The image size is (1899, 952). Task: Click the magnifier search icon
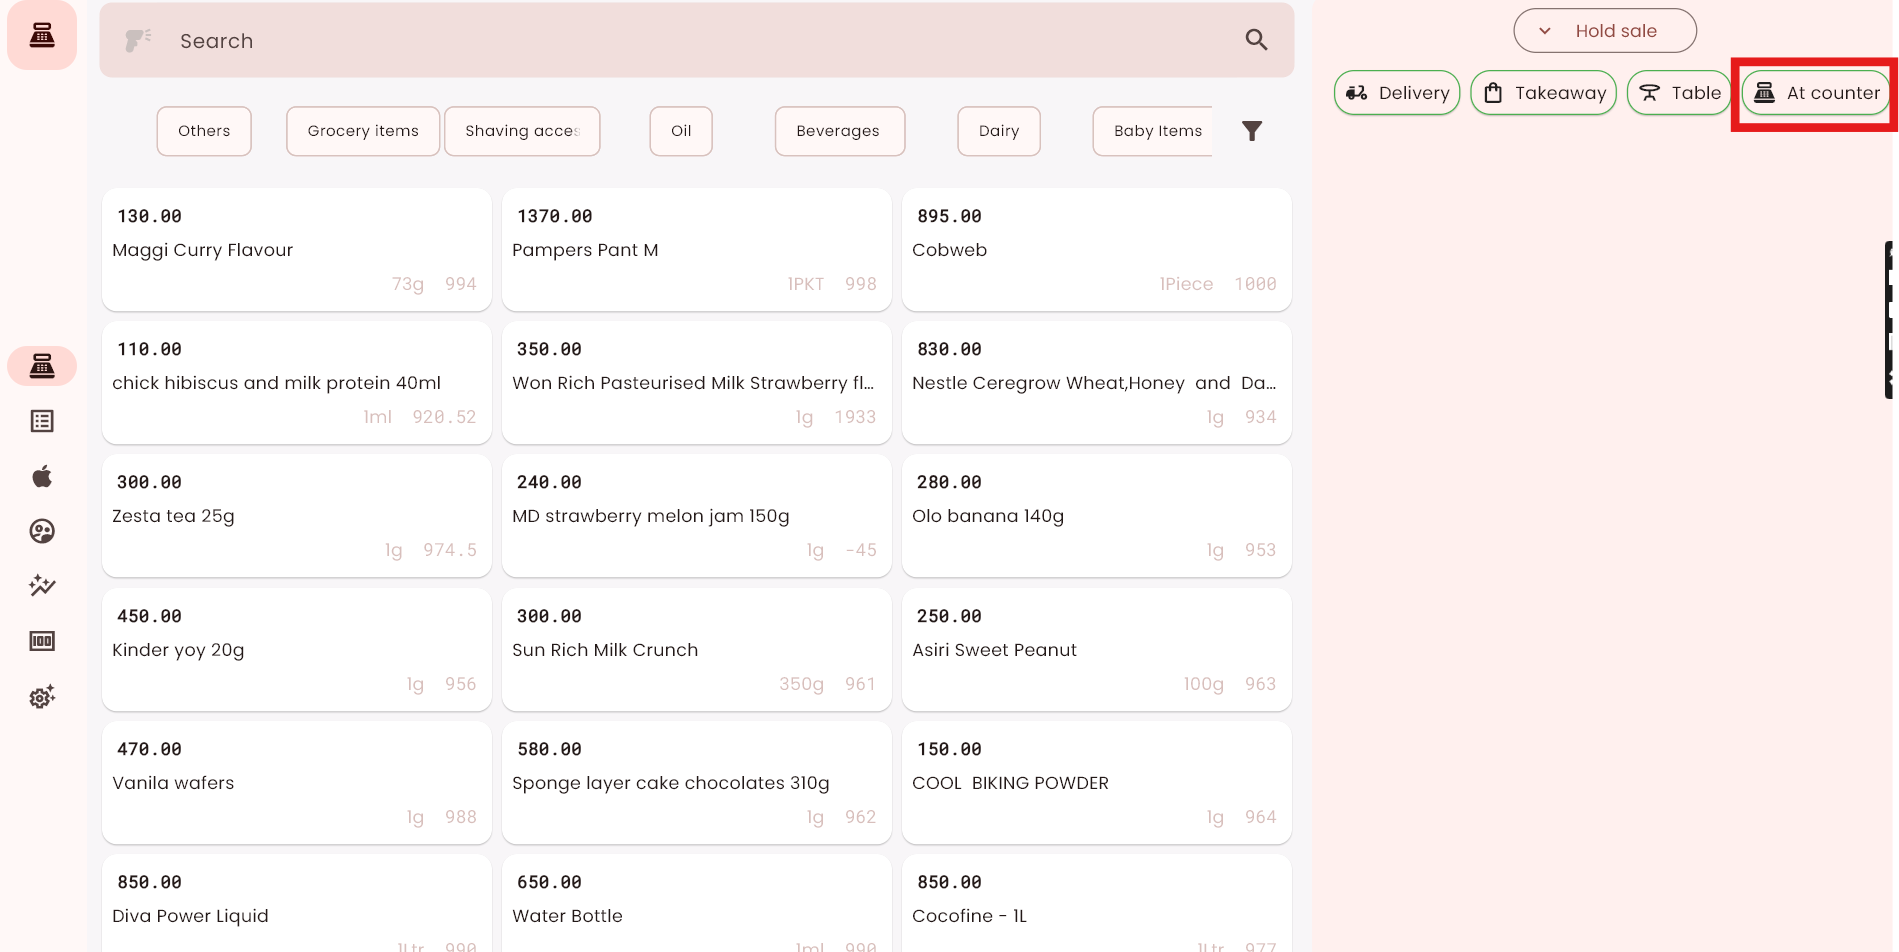[1256, 40]
